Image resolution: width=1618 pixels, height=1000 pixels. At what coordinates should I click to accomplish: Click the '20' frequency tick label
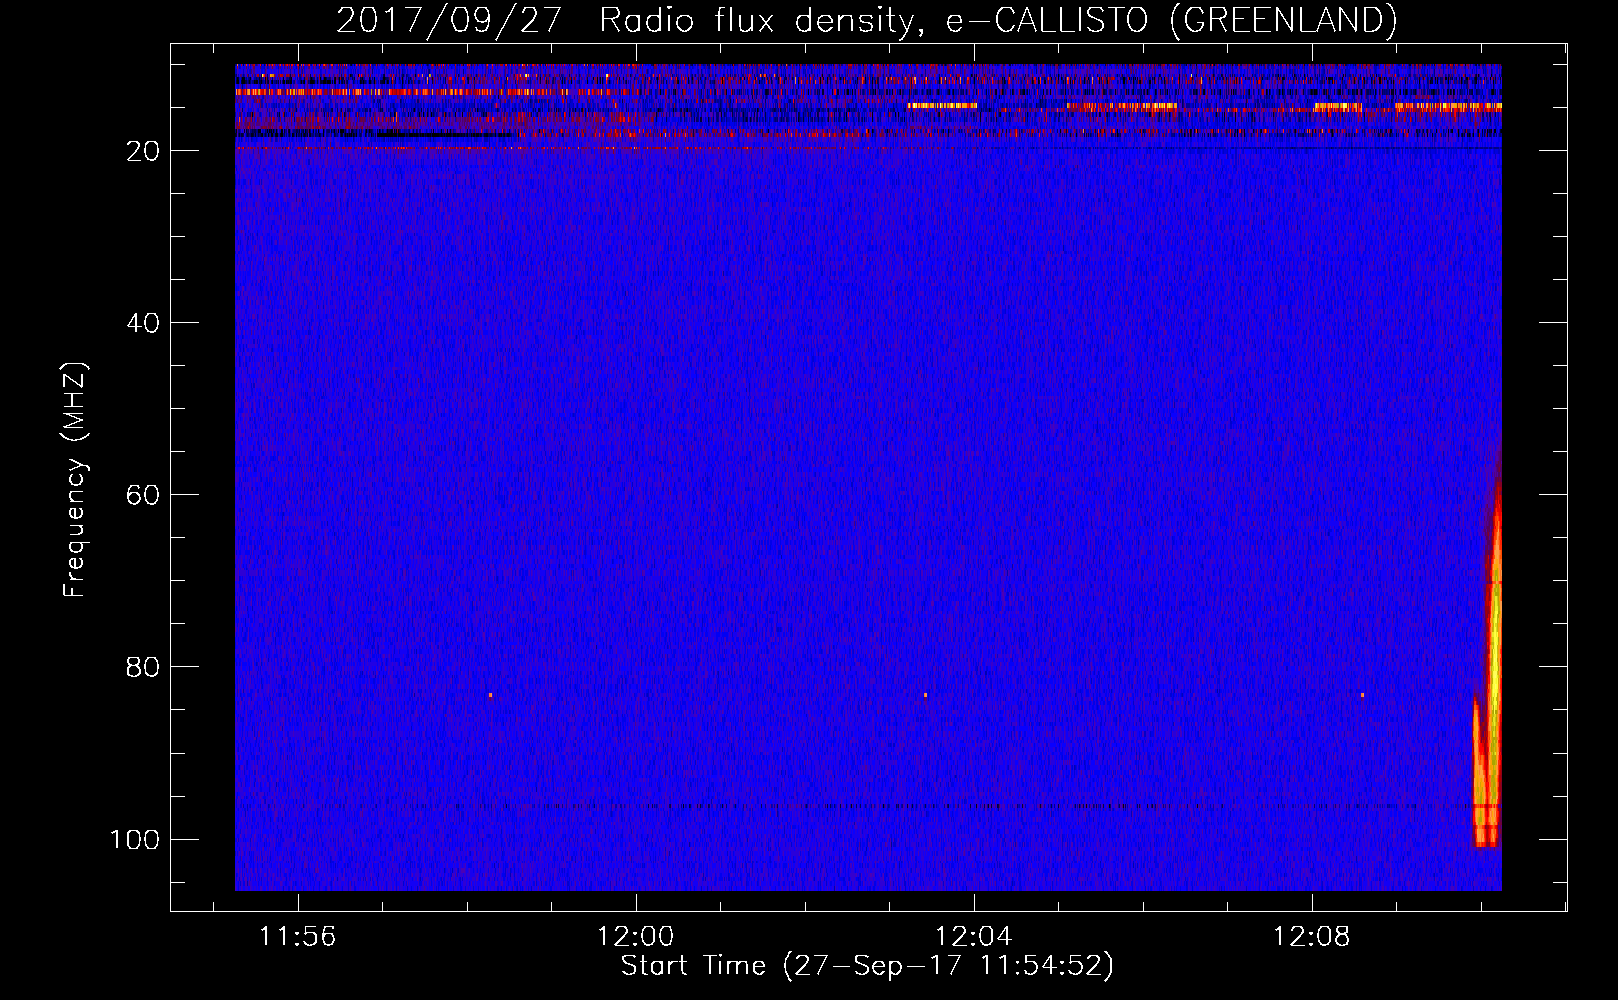tap(143, 151)
